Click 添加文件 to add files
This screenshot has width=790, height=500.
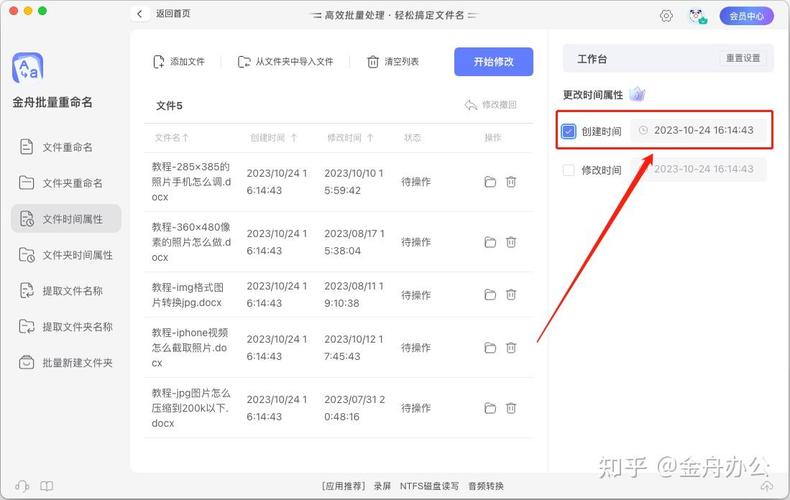[179, 61]
